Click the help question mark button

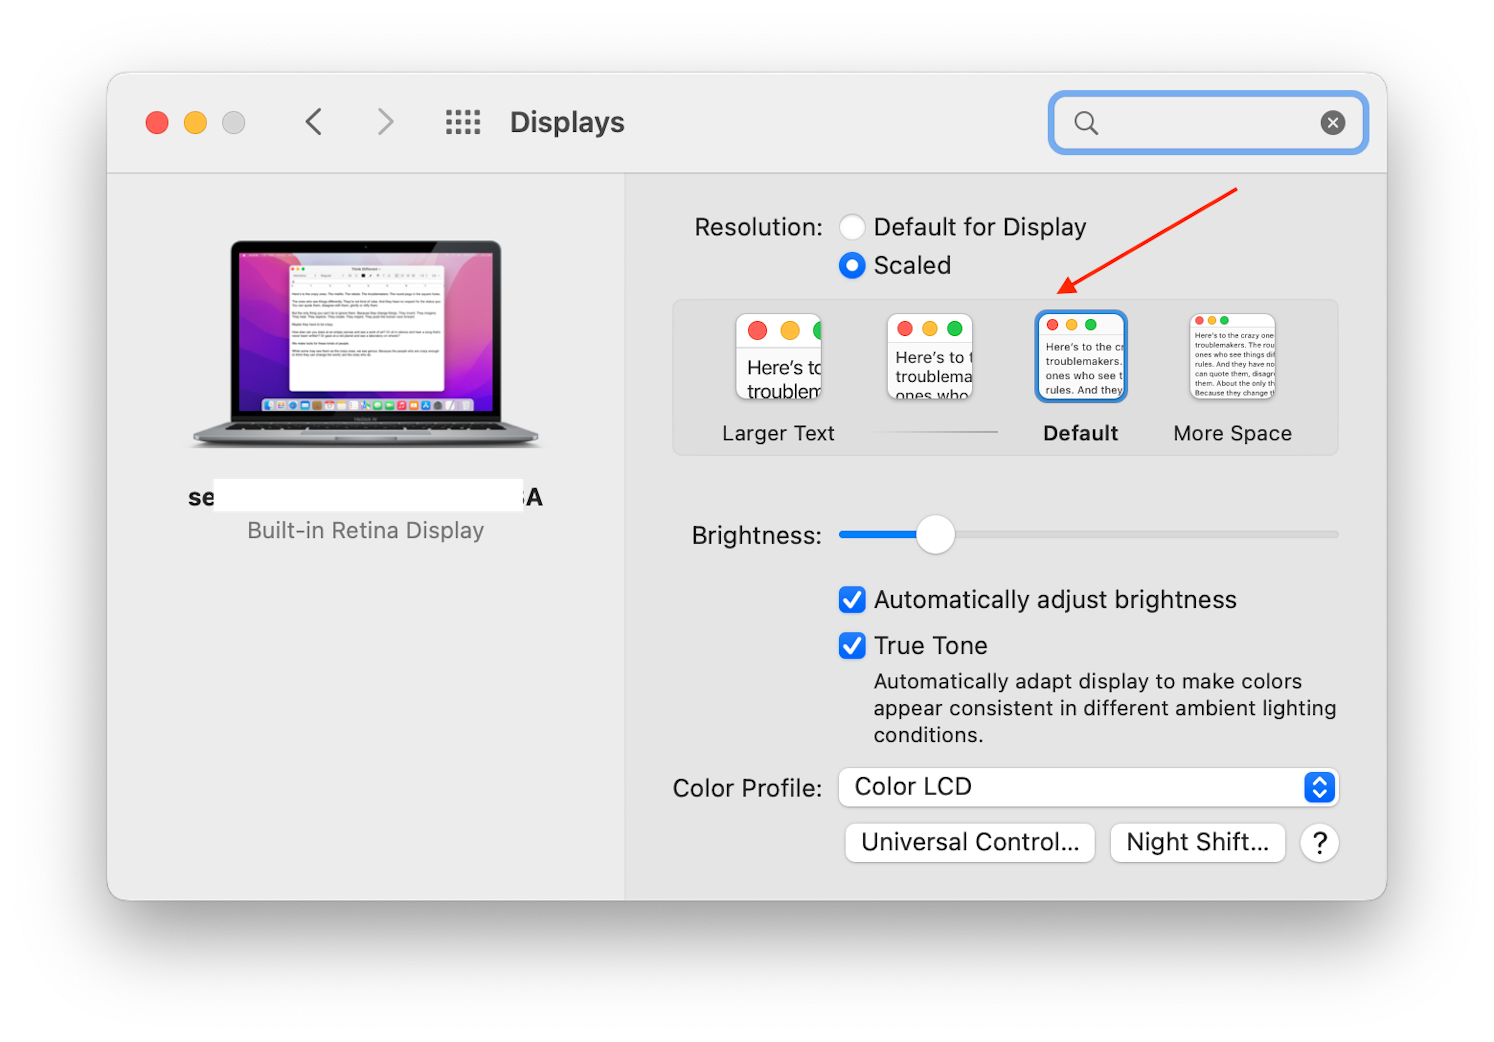point(1319,842)
